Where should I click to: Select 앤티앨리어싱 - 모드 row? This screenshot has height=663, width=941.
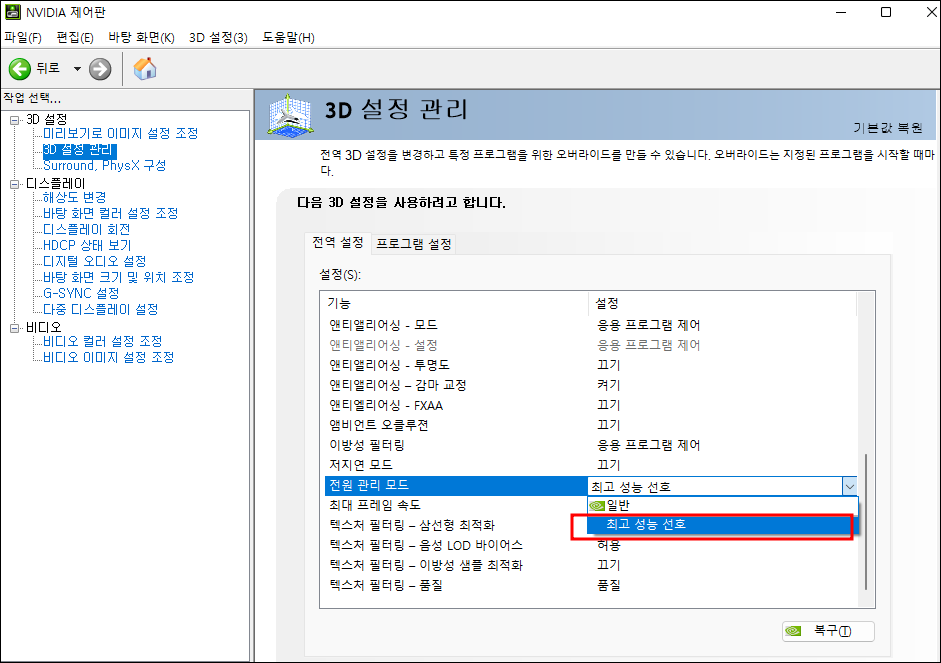(x=591, y=325)
